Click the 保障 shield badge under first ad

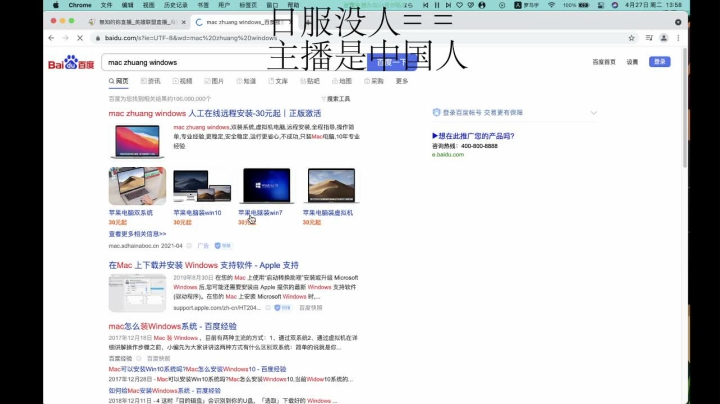pyautogui.click(x=223, y=246)
